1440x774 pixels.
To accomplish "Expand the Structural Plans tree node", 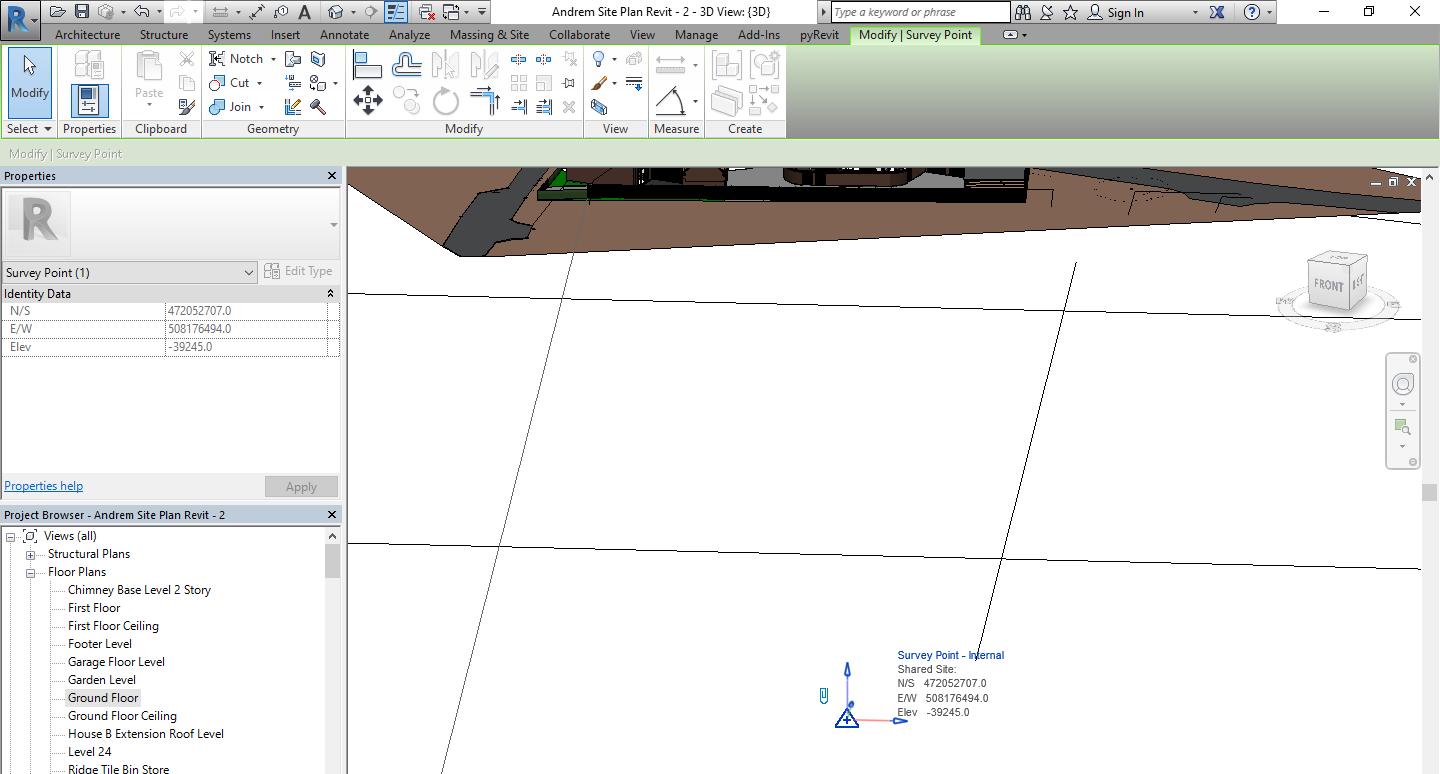I will (30, 555).
